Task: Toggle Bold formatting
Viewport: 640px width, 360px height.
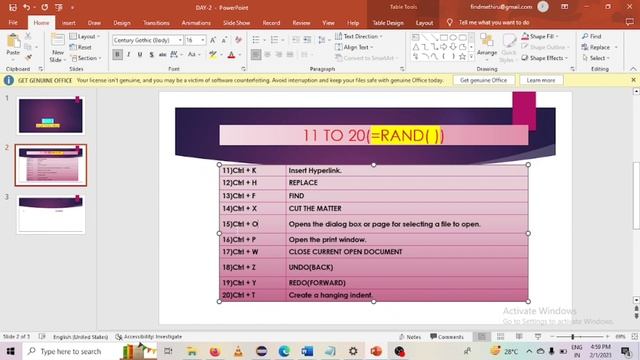Action: 118,54
